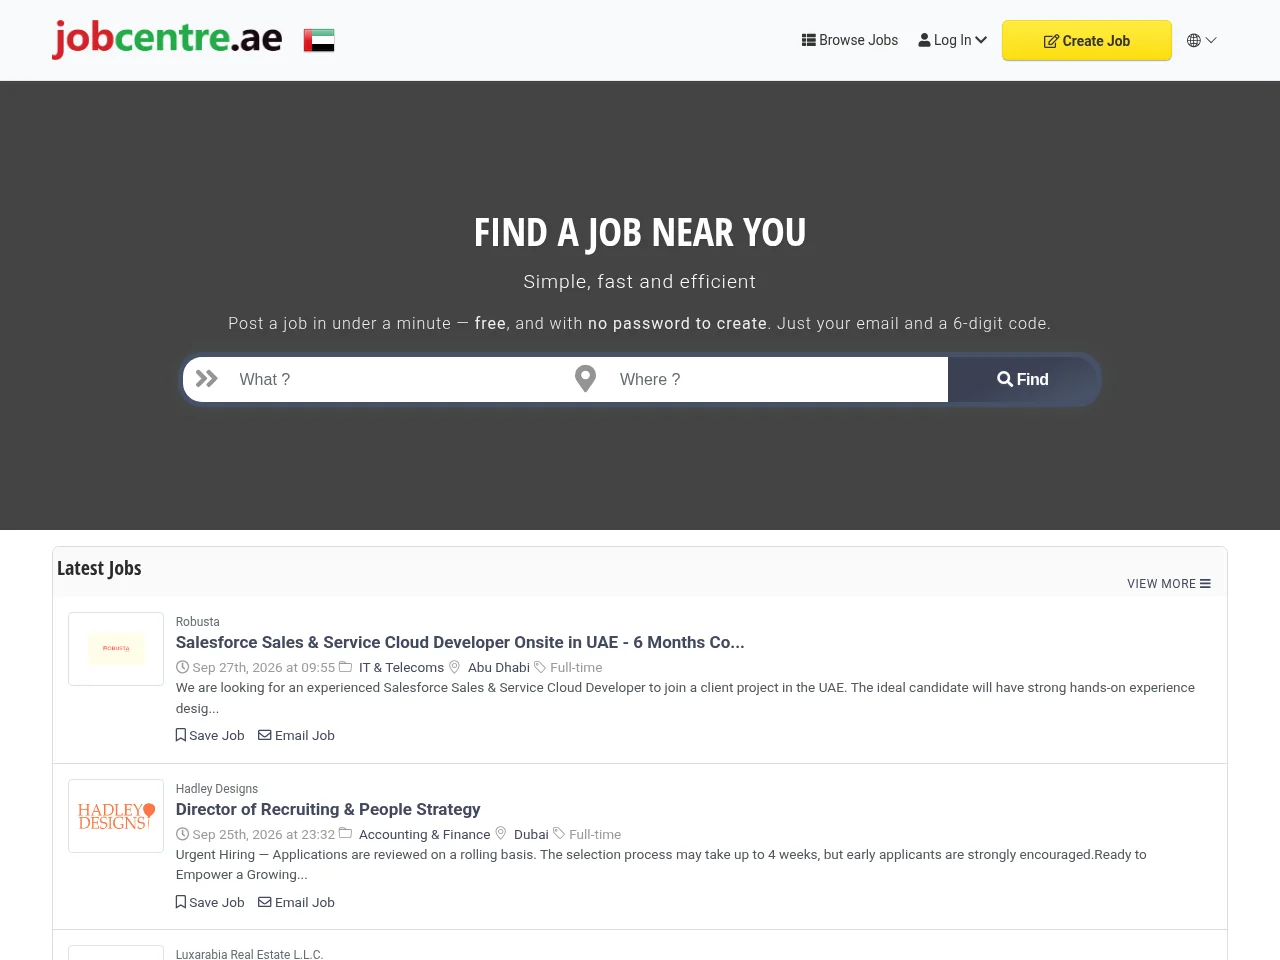Click the Hadley Designs company name text
Screen dimensions: 1280x960
click(x=217, y=789)
